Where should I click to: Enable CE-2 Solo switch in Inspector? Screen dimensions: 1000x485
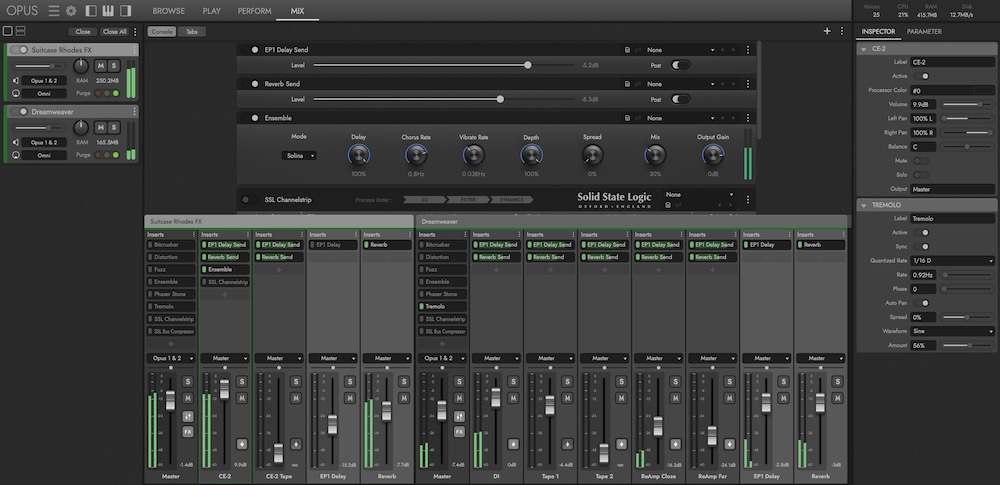click(922, 175)
